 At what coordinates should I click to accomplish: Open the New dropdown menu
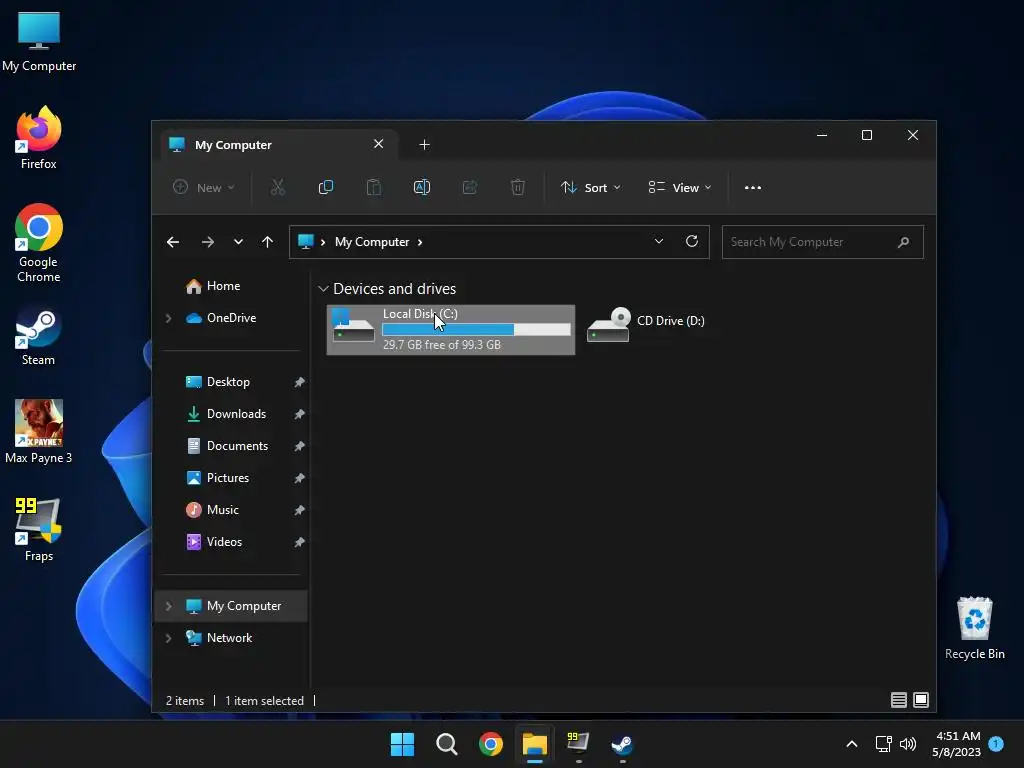(203, 187)
